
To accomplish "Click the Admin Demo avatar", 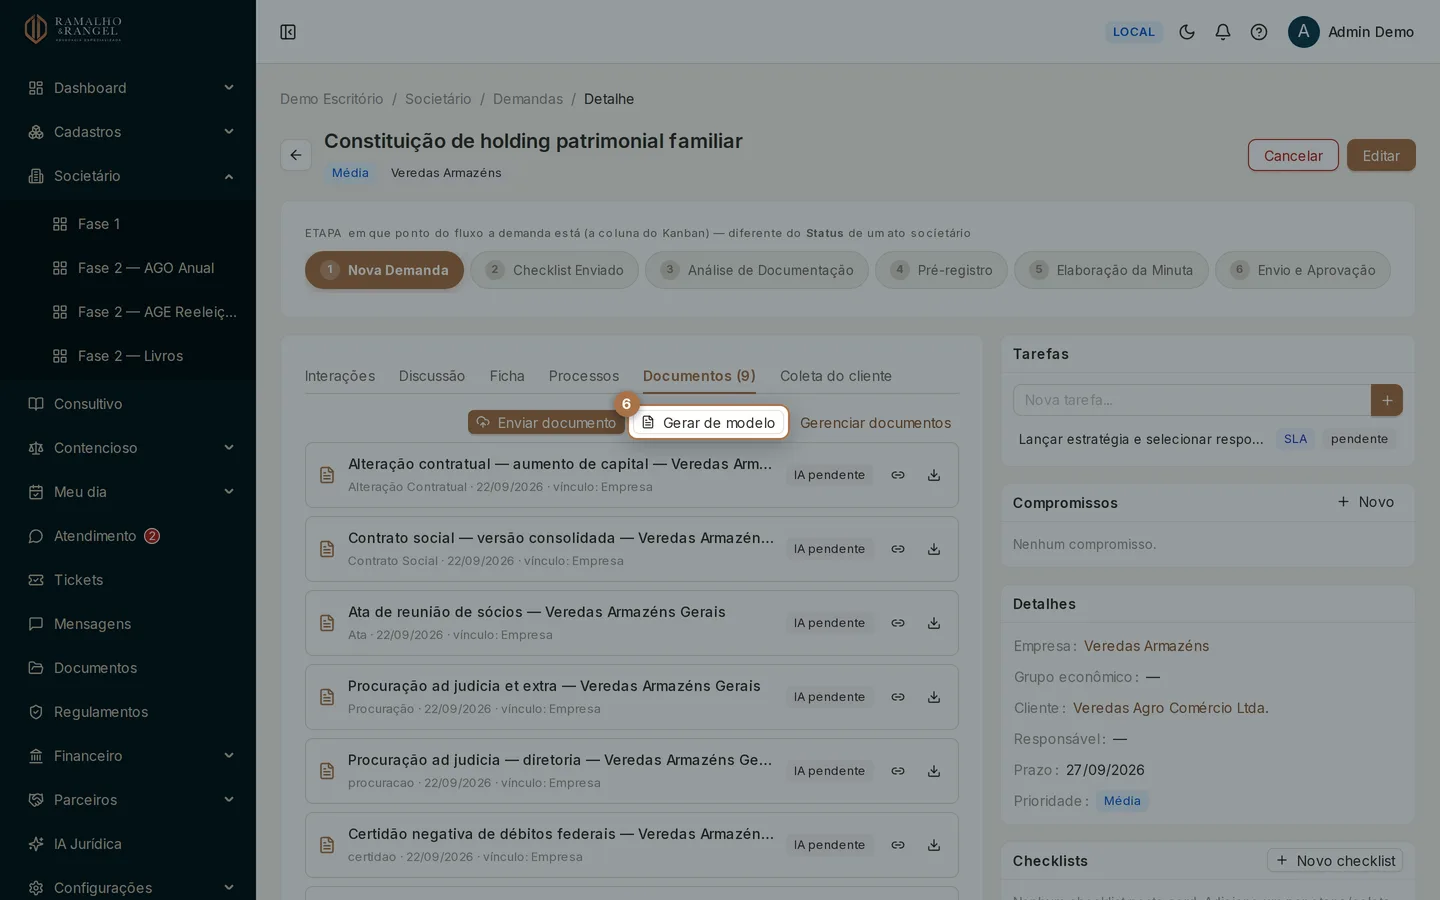I will [x=1304, y=32].
